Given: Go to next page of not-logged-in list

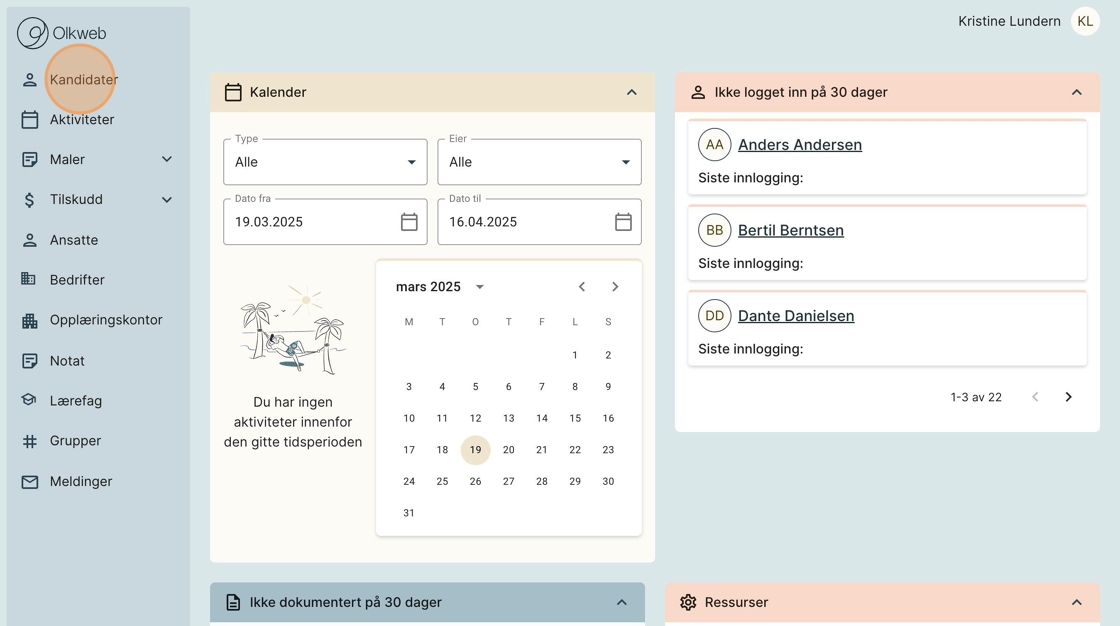Looking at the screenshot, I should pos(1069,397).
